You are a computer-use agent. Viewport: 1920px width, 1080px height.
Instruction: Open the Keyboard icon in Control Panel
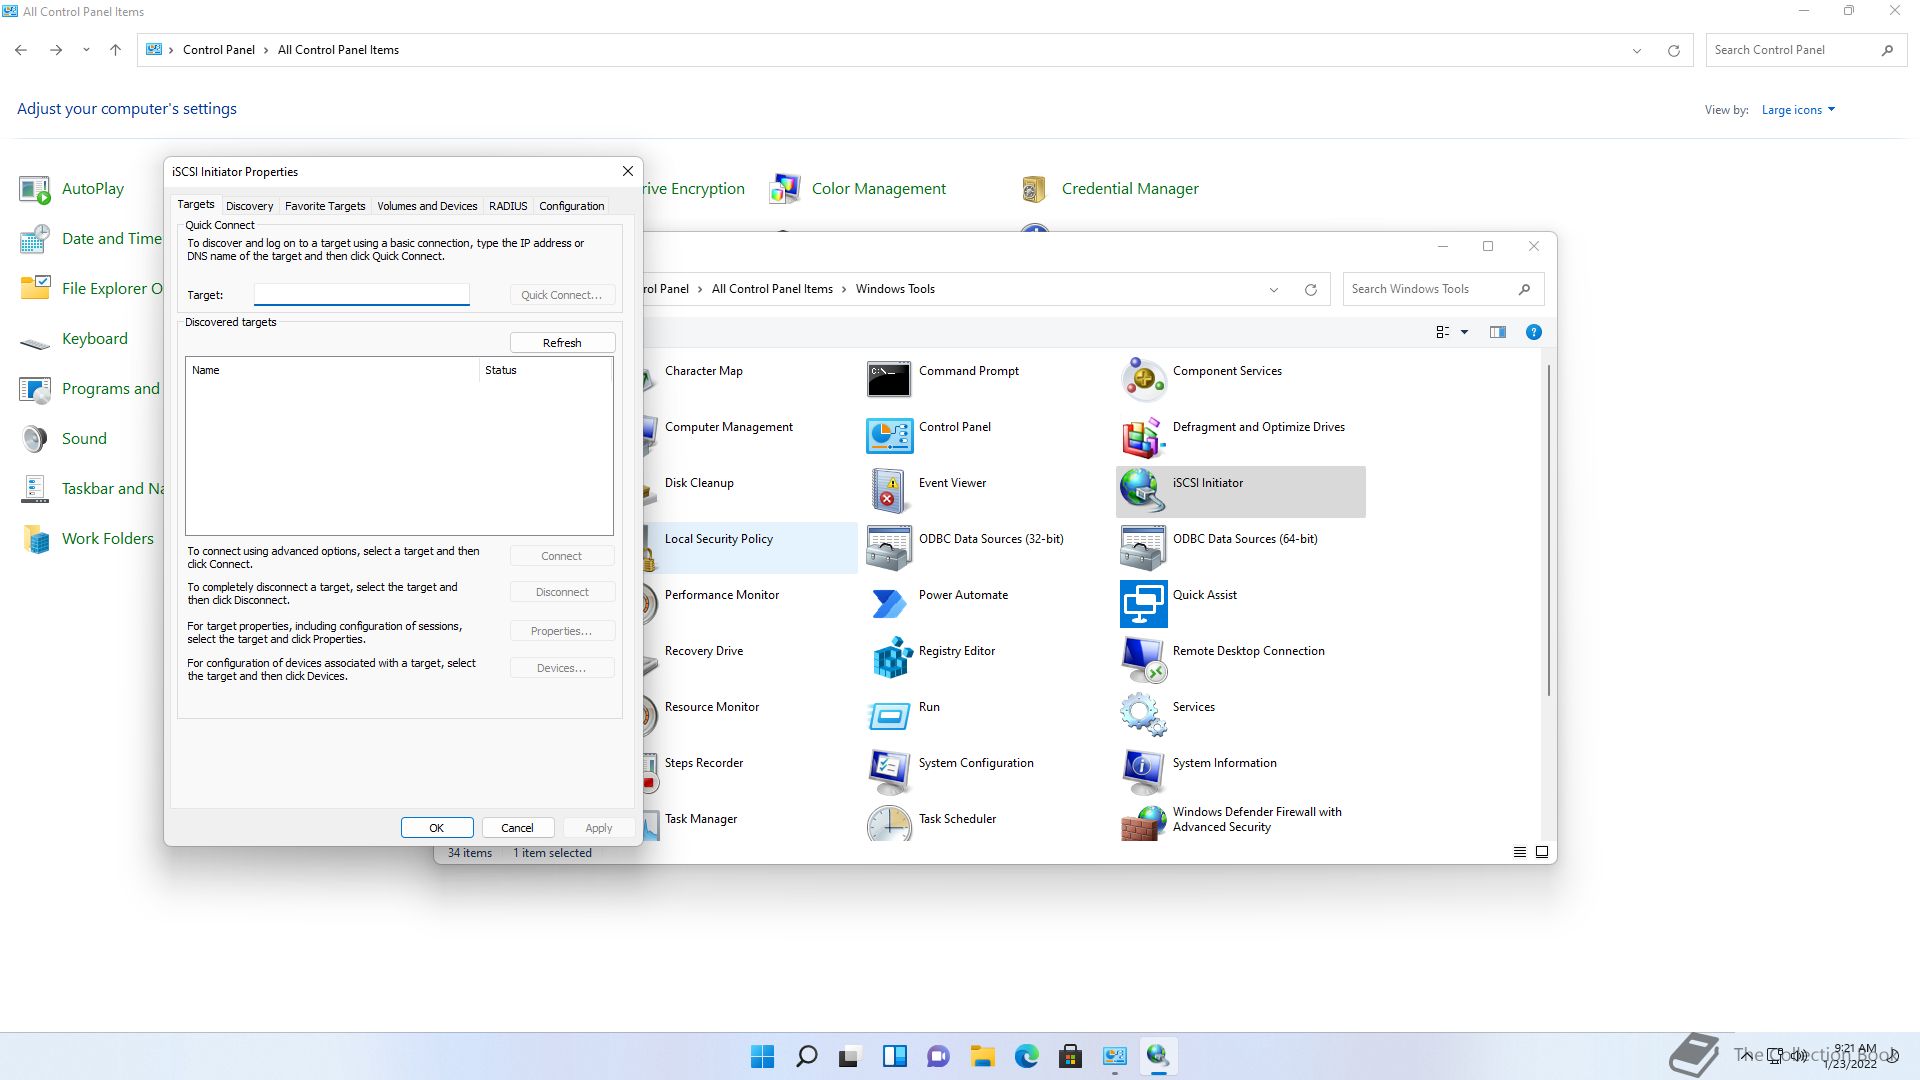click(x=35, y=342)
